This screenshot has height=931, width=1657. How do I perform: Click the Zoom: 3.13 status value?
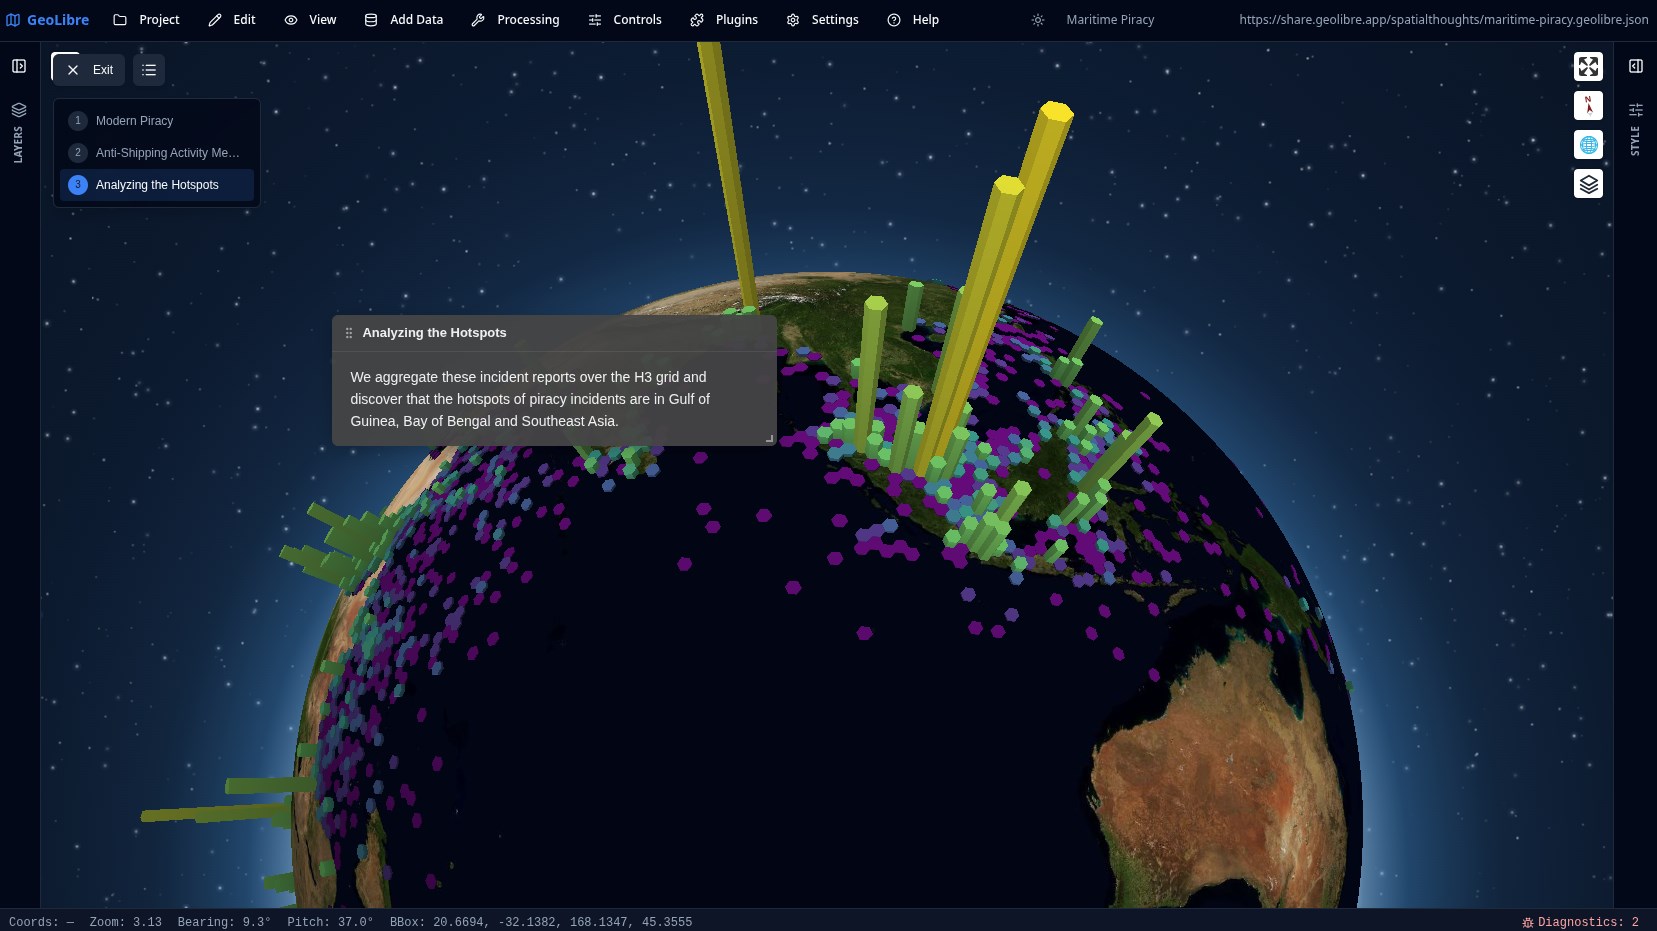[125, 922]
